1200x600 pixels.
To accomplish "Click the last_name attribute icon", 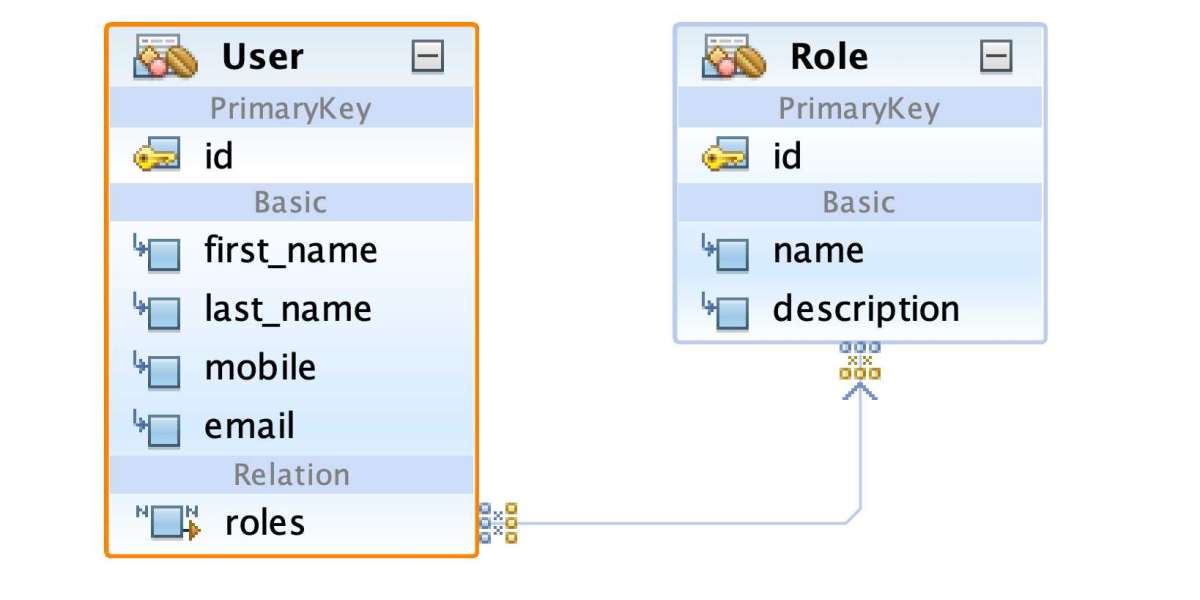I will click(156, 310).
